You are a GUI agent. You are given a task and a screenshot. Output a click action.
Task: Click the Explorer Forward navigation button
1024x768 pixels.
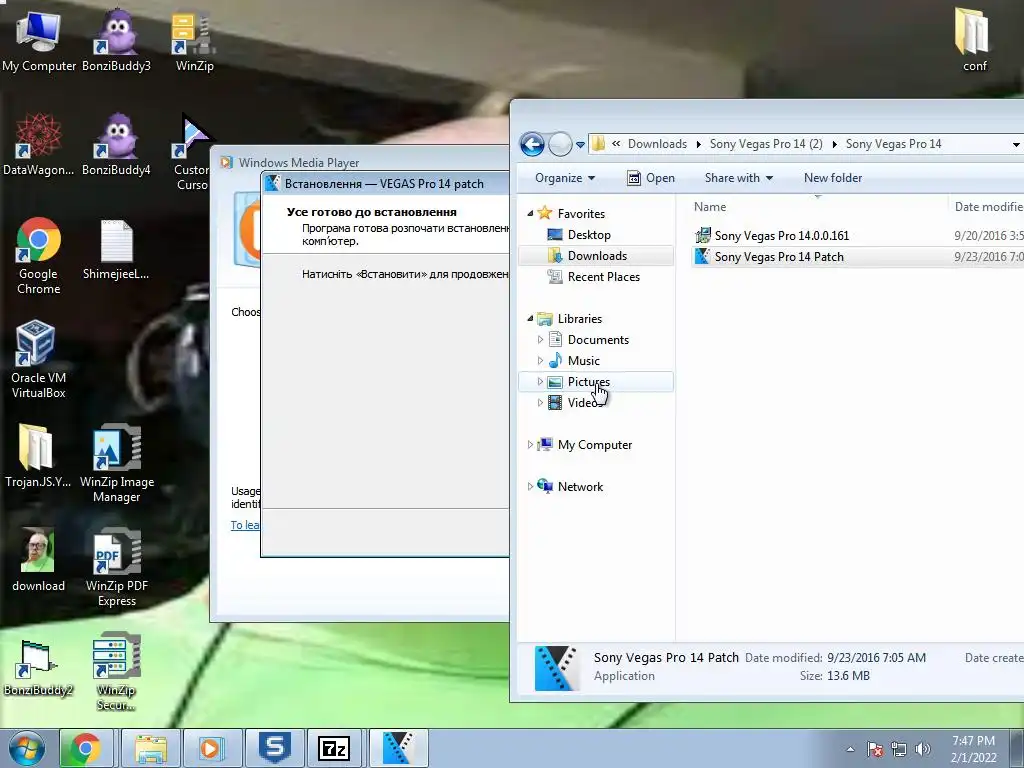(x=560, y=144)
